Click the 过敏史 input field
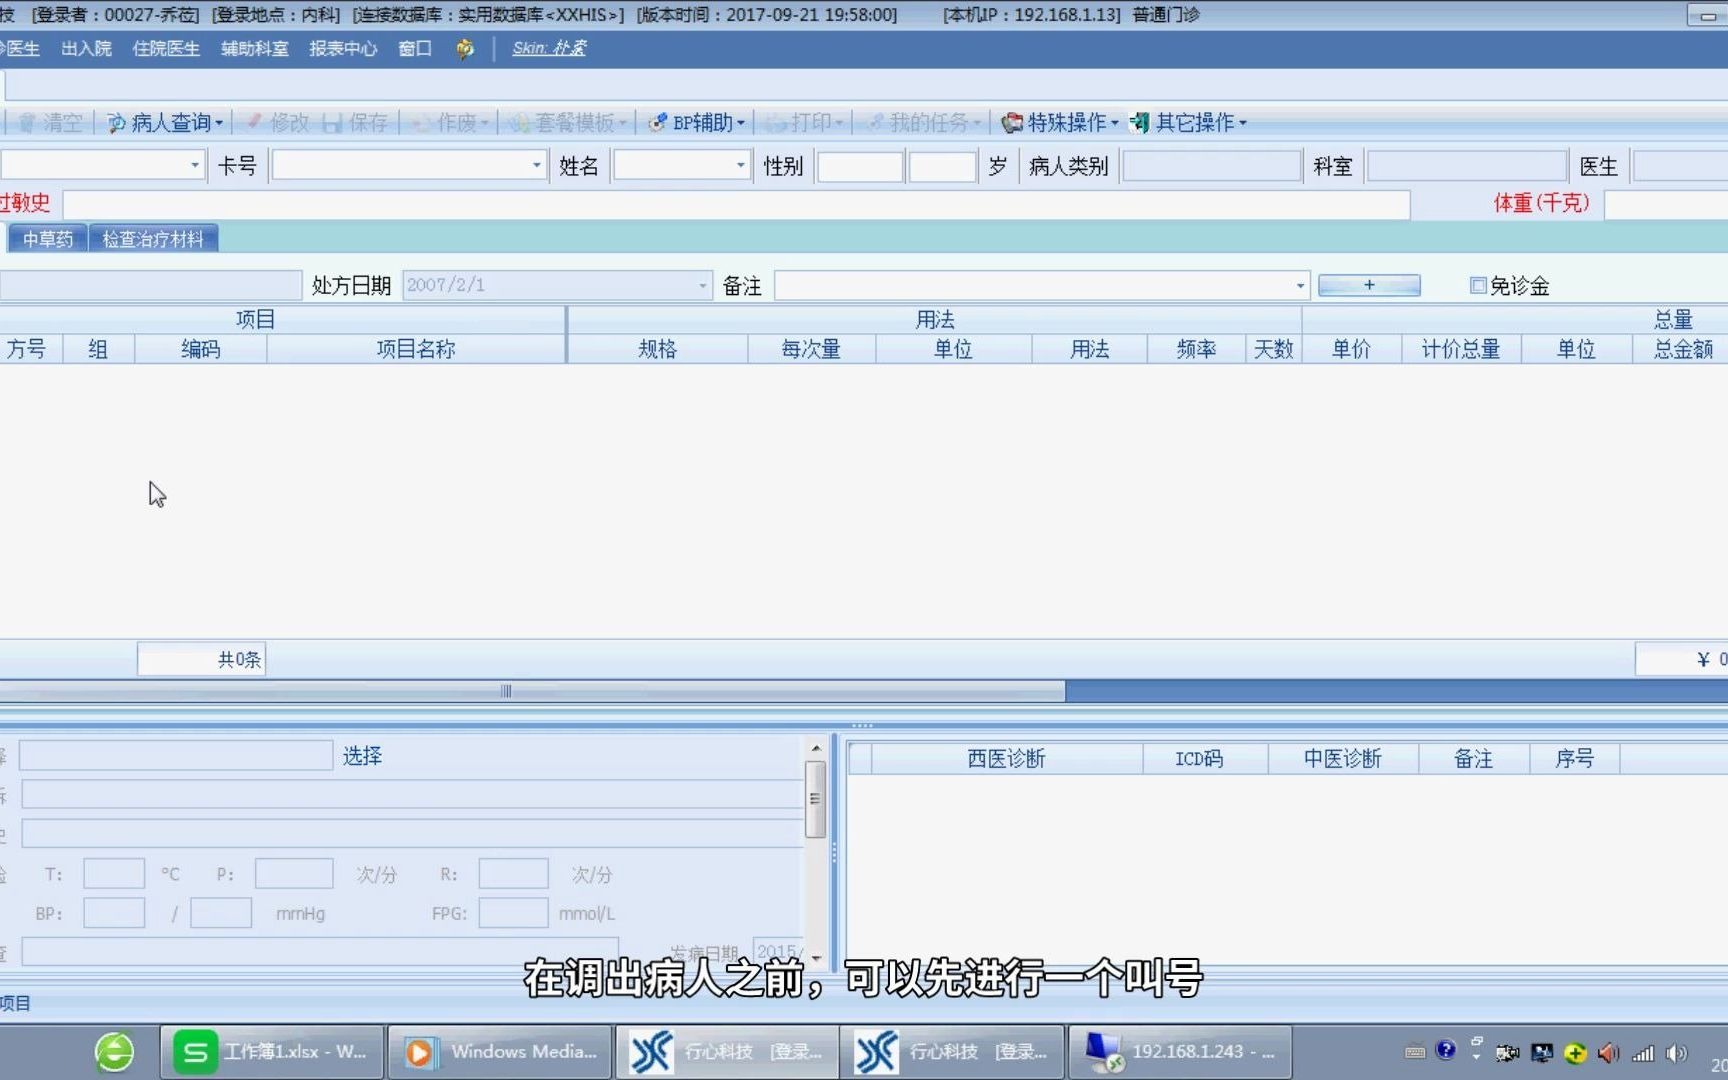The height and width of the screenshot is (1080, 1728). coord(736,205)
